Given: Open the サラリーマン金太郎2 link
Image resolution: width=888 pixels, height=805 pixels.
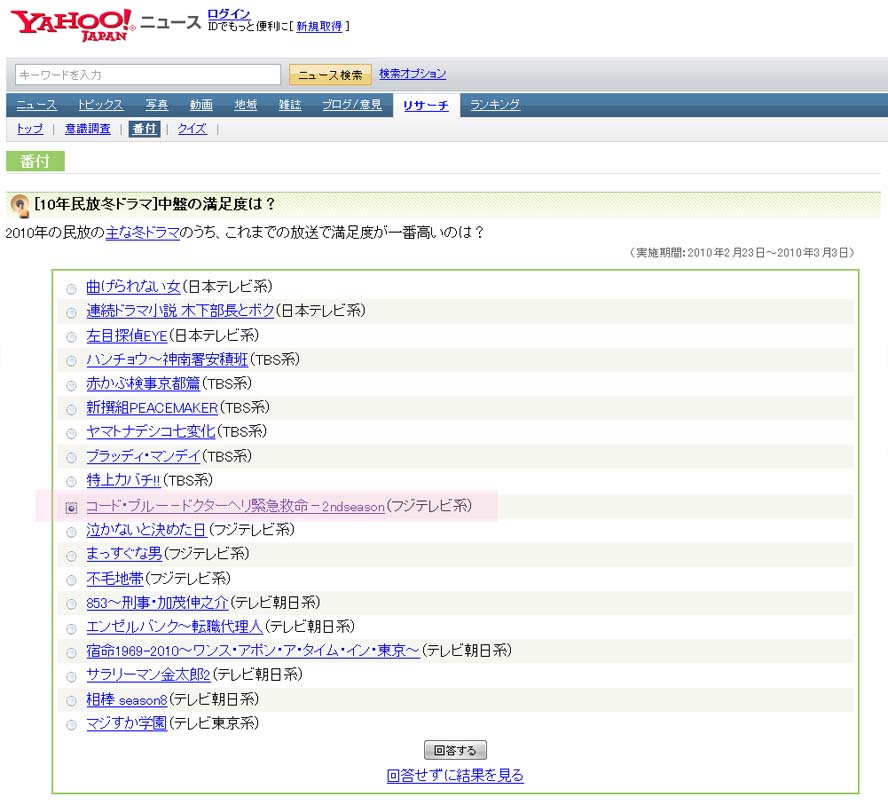Looking at the screenshot, I should [148, 675].
